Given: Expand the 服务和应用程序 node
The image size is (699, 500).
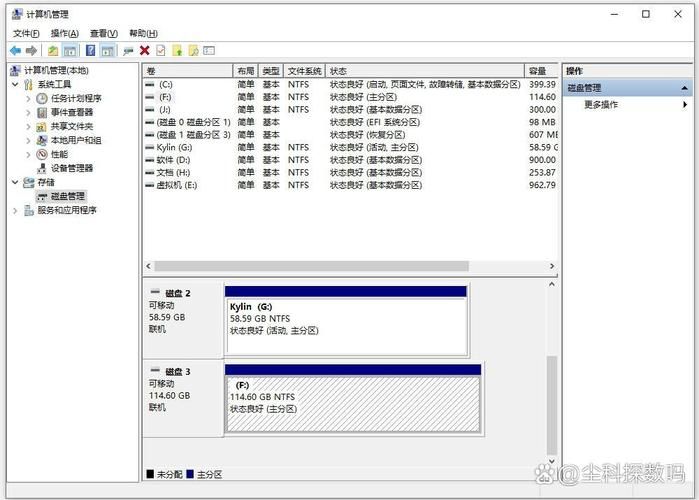Looking at the screenshot, I should (15, 210).
